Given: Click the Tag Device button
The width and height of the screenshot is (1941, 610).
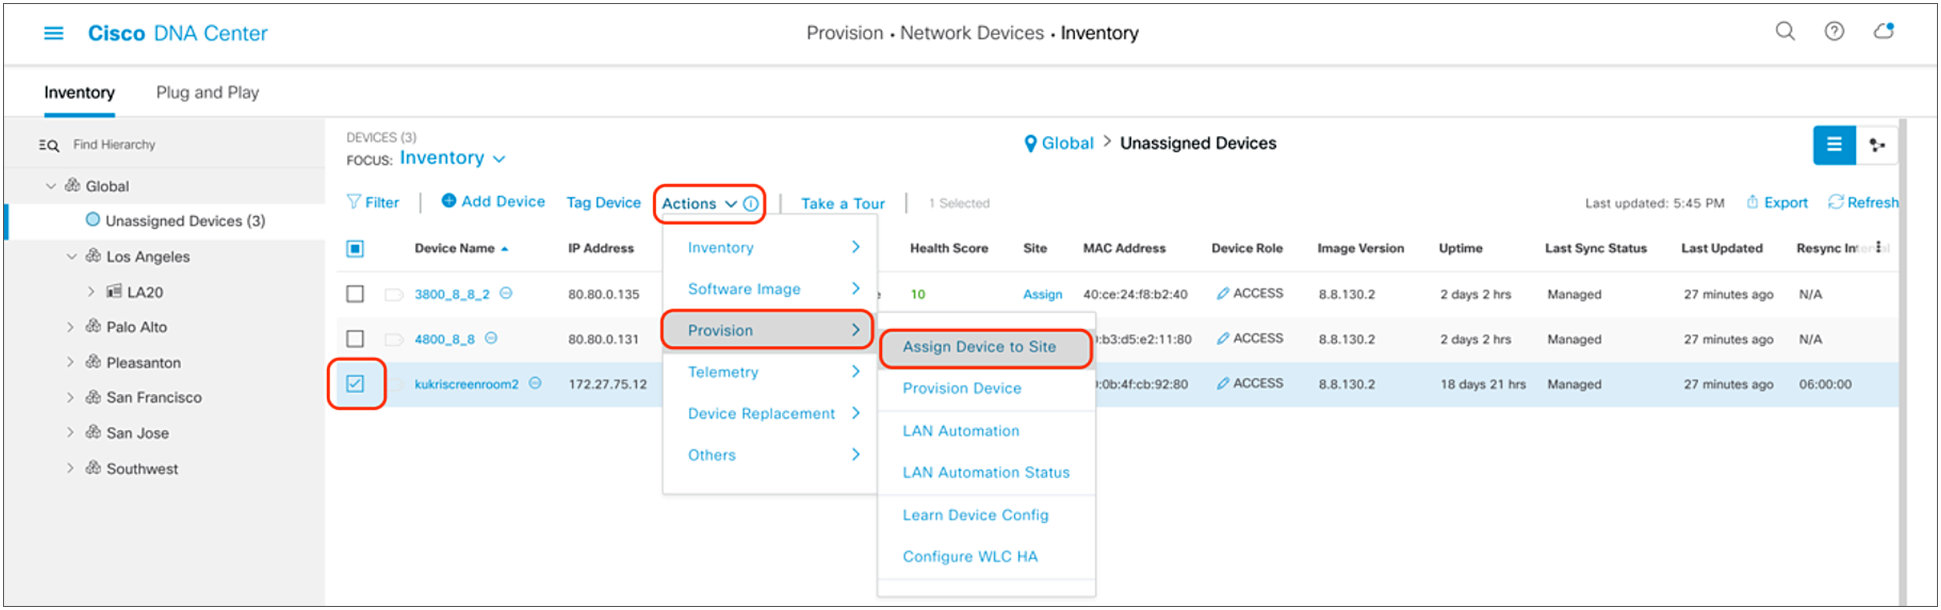Looking at the screenshot, I should (x=603, y=202).
